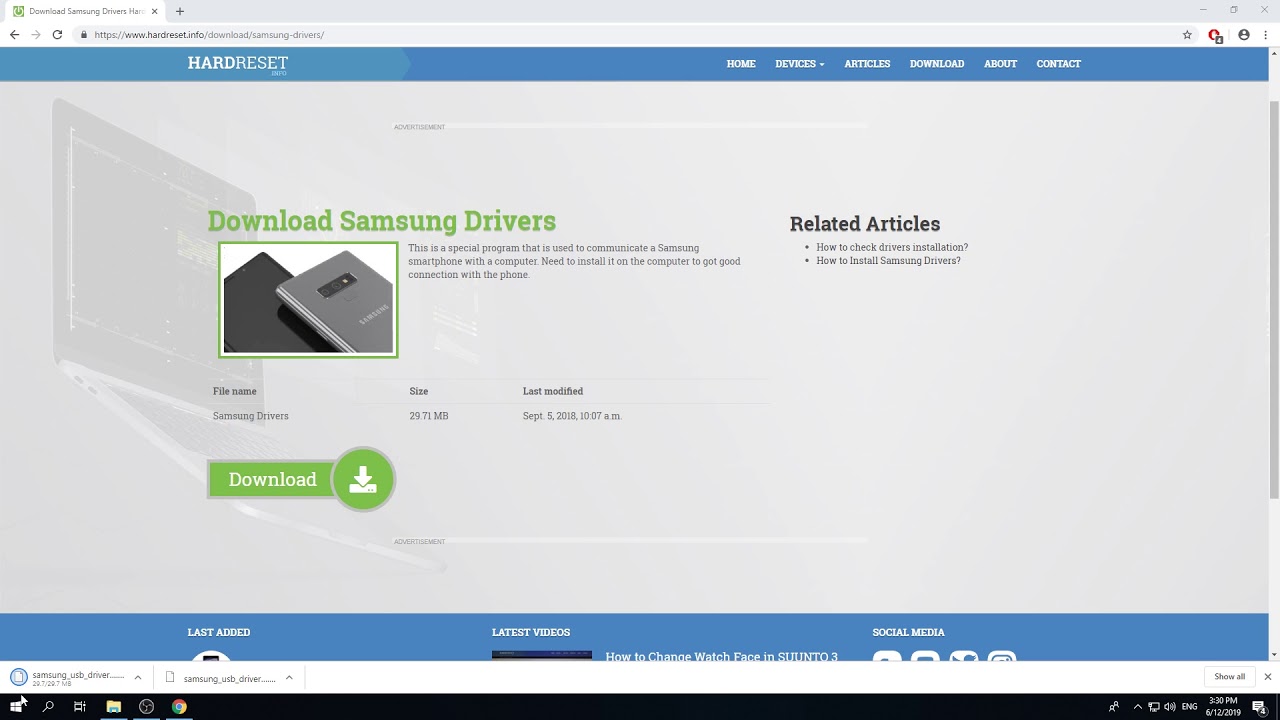This screenshot has width=1280, height=720.
Task: Select the Download Samsung Drivers tab
Action: tap(86, 11)
